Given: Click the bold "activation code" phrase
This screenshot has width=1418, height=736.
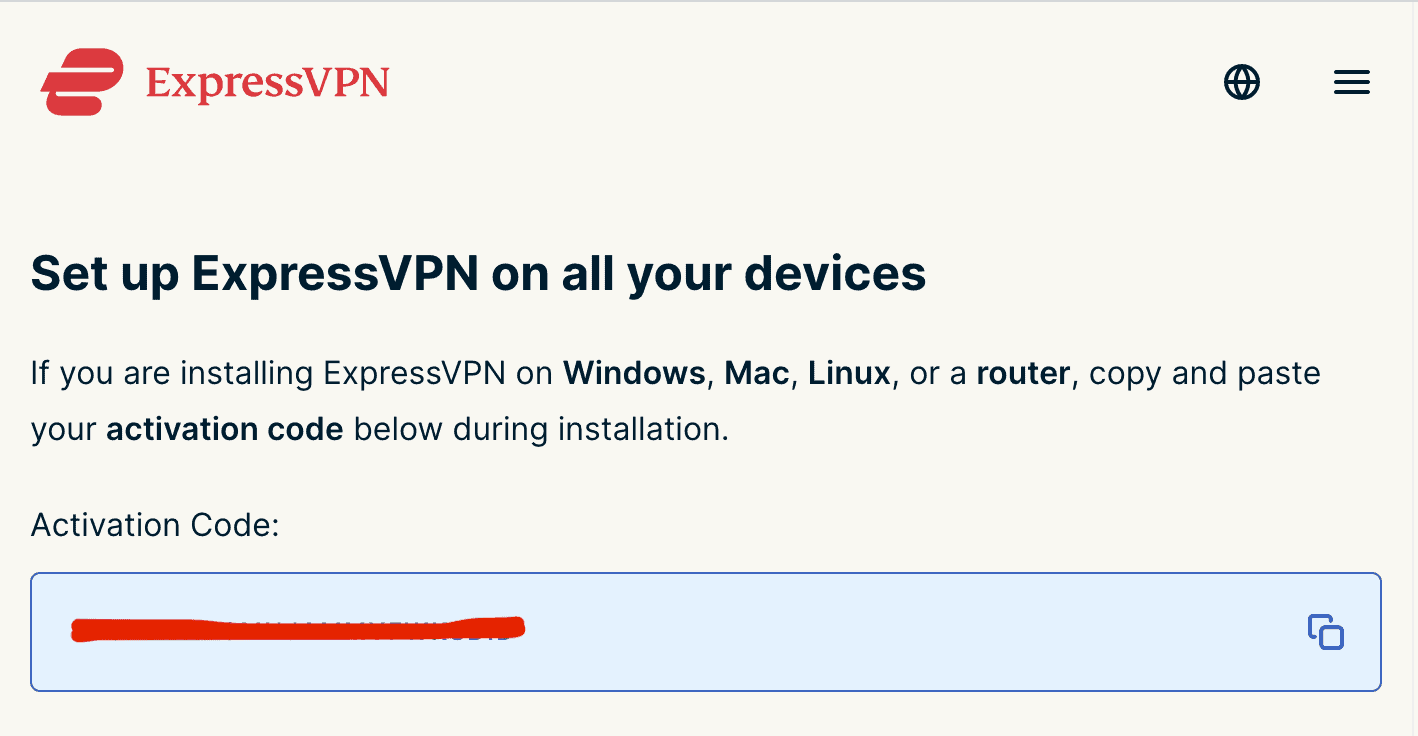Looking at the screenshot, I should coord(224,428).
